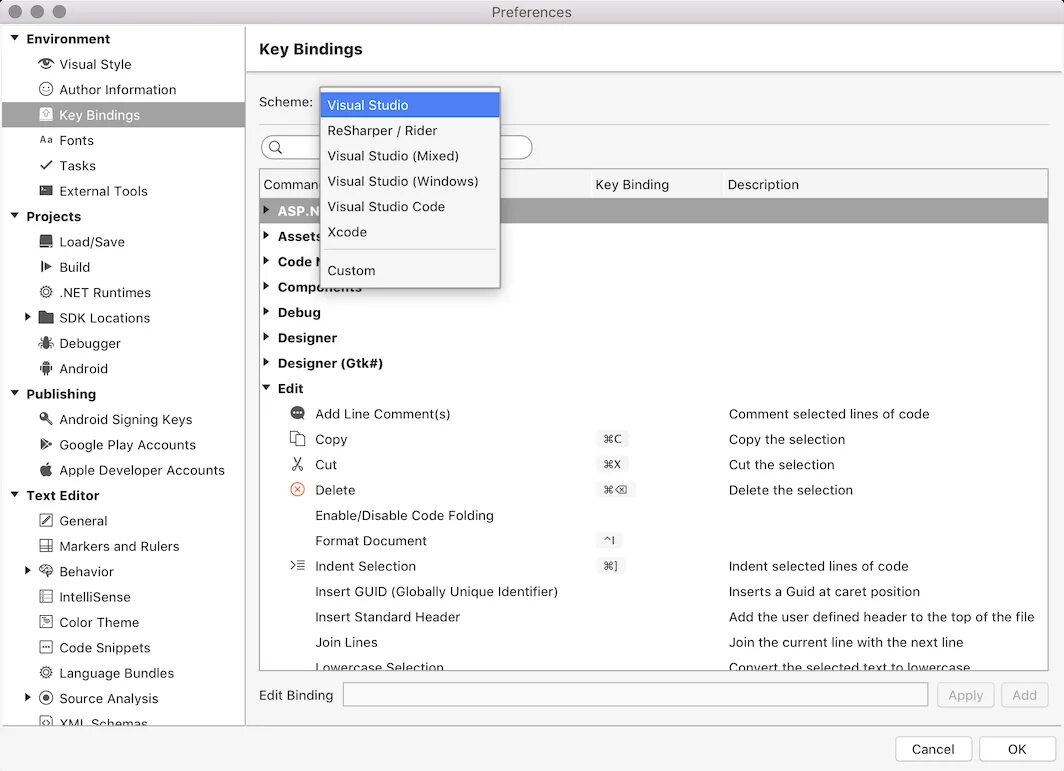Click the Cut scissors icon
This screenshot has height=771, width=1064.
pos(297,464)
